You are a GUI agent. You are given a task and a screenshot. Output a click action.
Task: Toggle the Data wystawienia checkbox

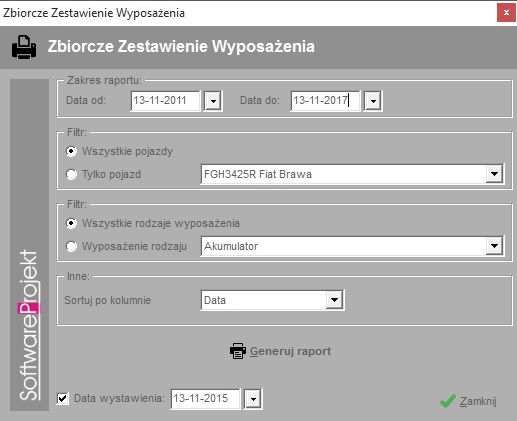click(x=63, y=398)
